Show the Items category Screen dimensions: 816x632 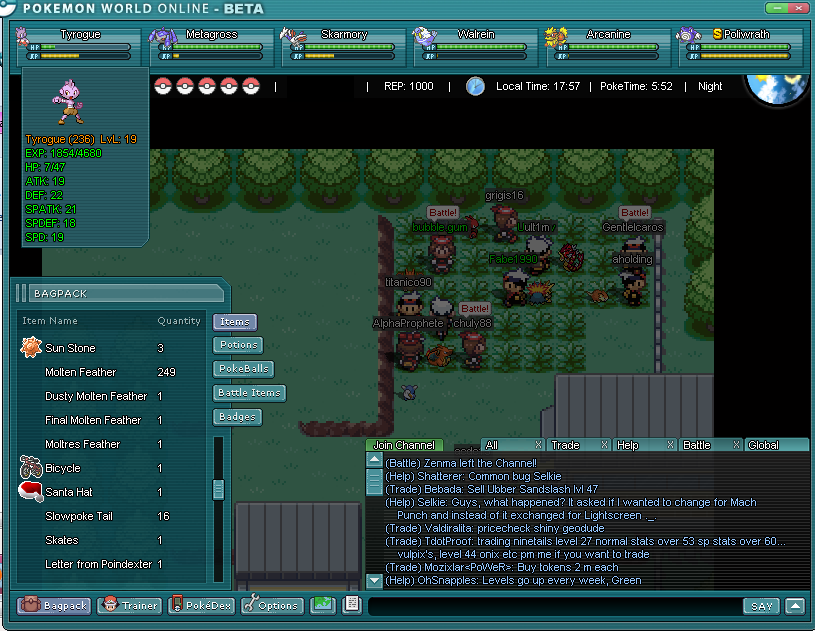point(235,322)
